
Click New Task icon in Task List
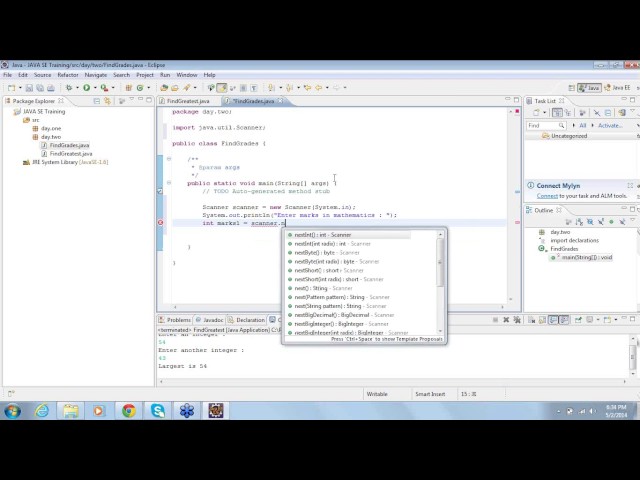pyautogui.click(x=536, y=113)
